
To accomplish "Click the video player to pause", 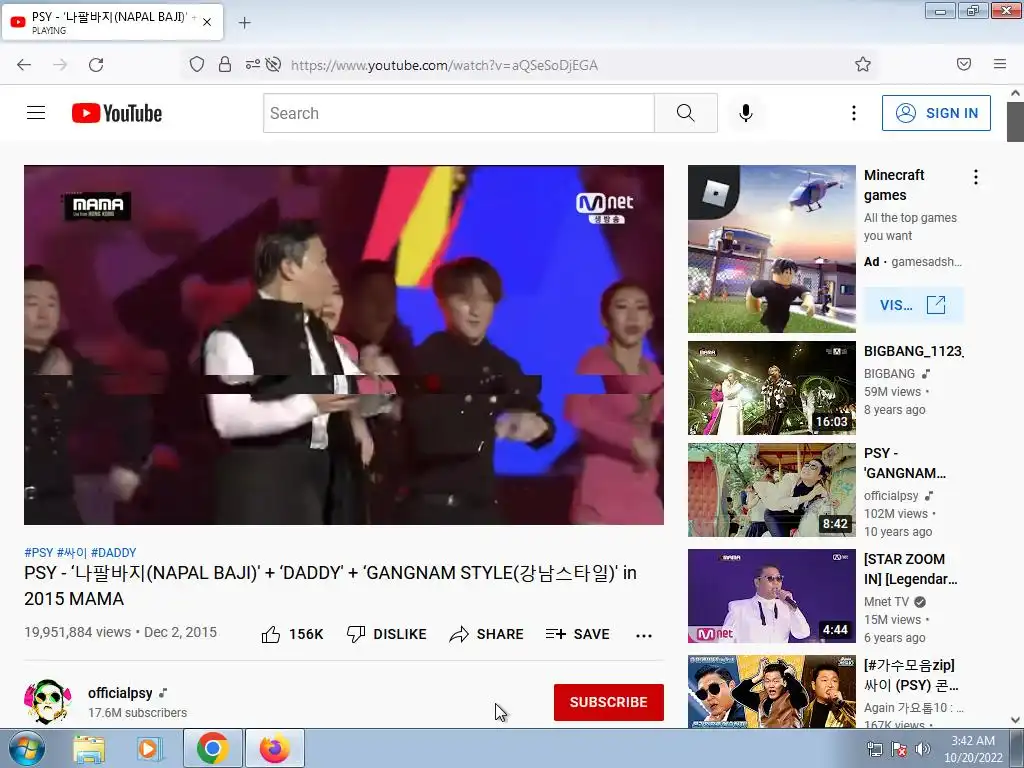I will click(x=344, y=345).
